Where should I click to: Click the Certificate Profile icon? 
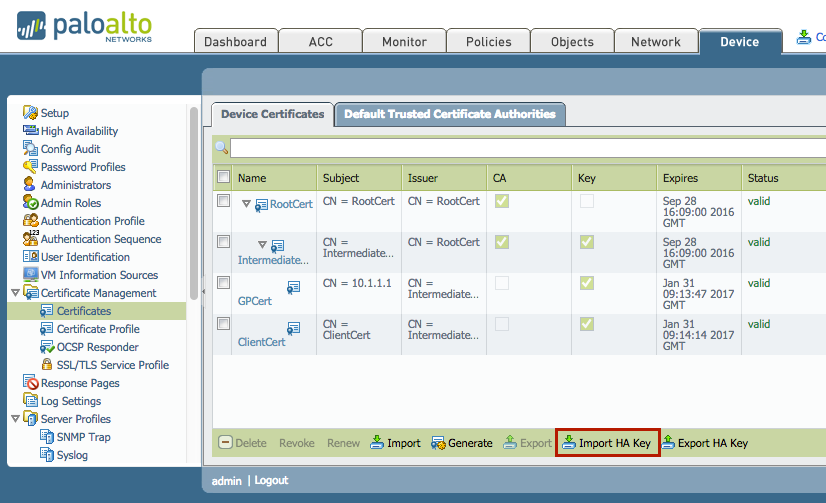point(46,329)
